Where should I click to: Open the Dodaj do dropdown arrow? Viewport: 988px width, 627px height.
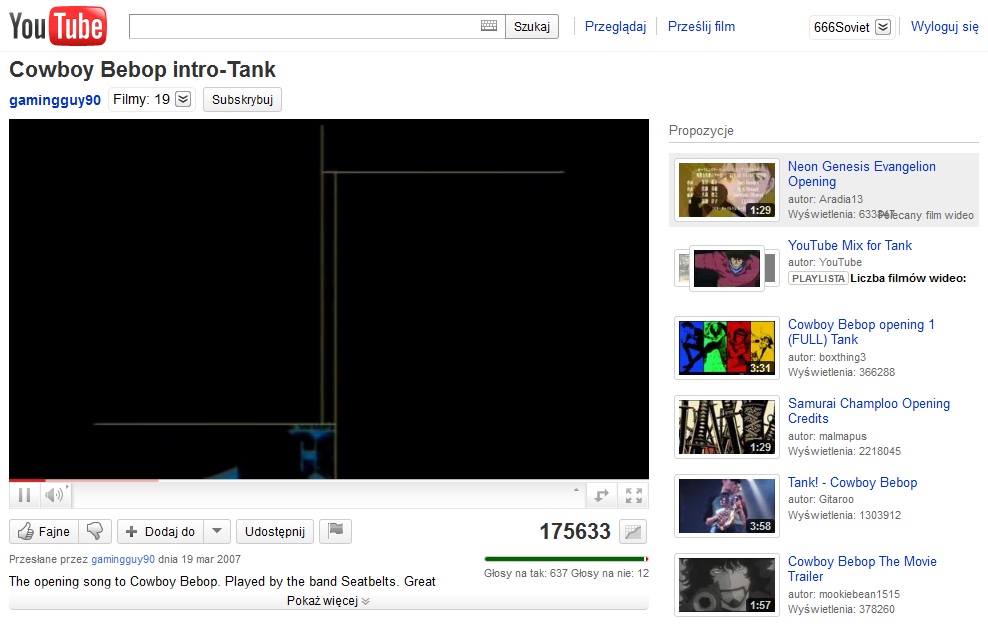tap(218, 532)
